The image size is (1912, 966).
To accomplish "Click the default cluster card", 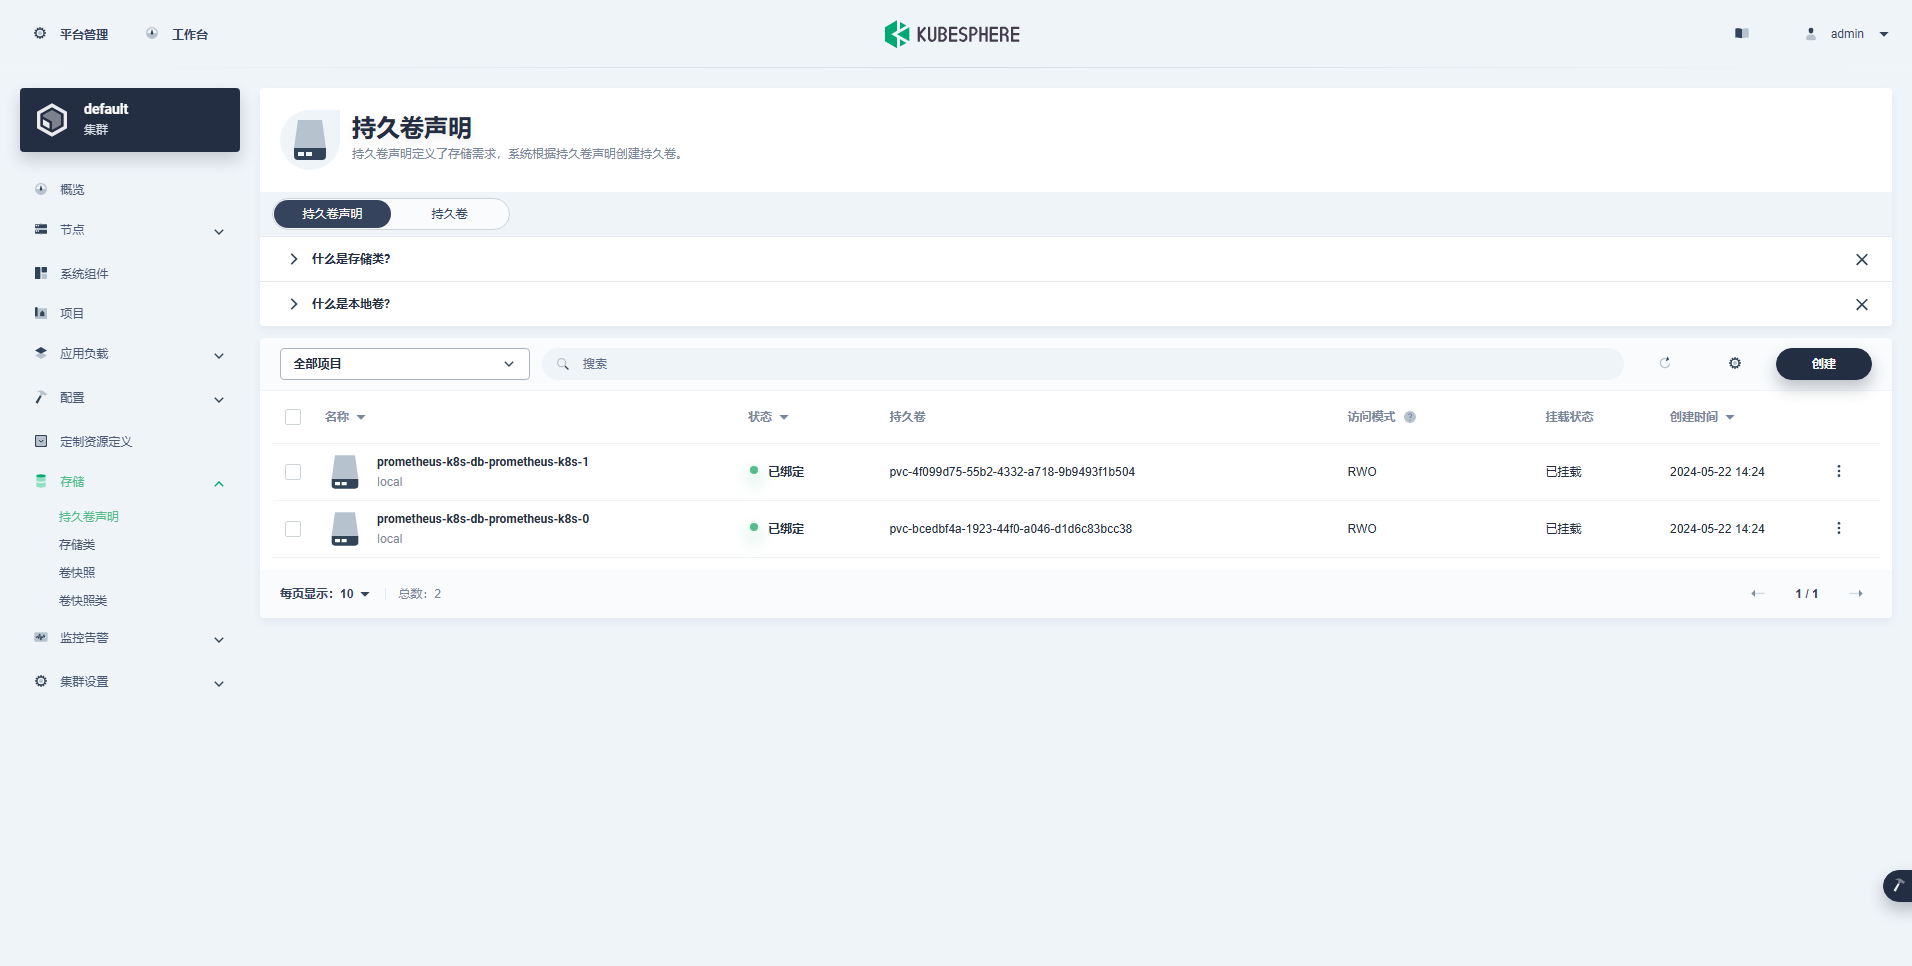I will 130,120.
